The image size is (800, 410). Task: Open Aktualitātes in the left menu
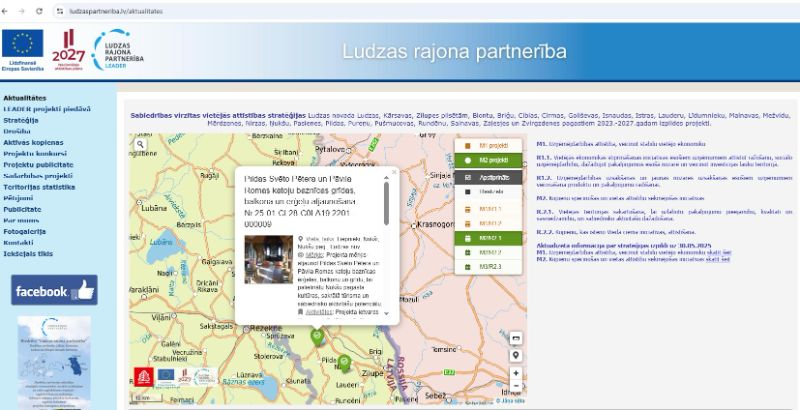25,98
